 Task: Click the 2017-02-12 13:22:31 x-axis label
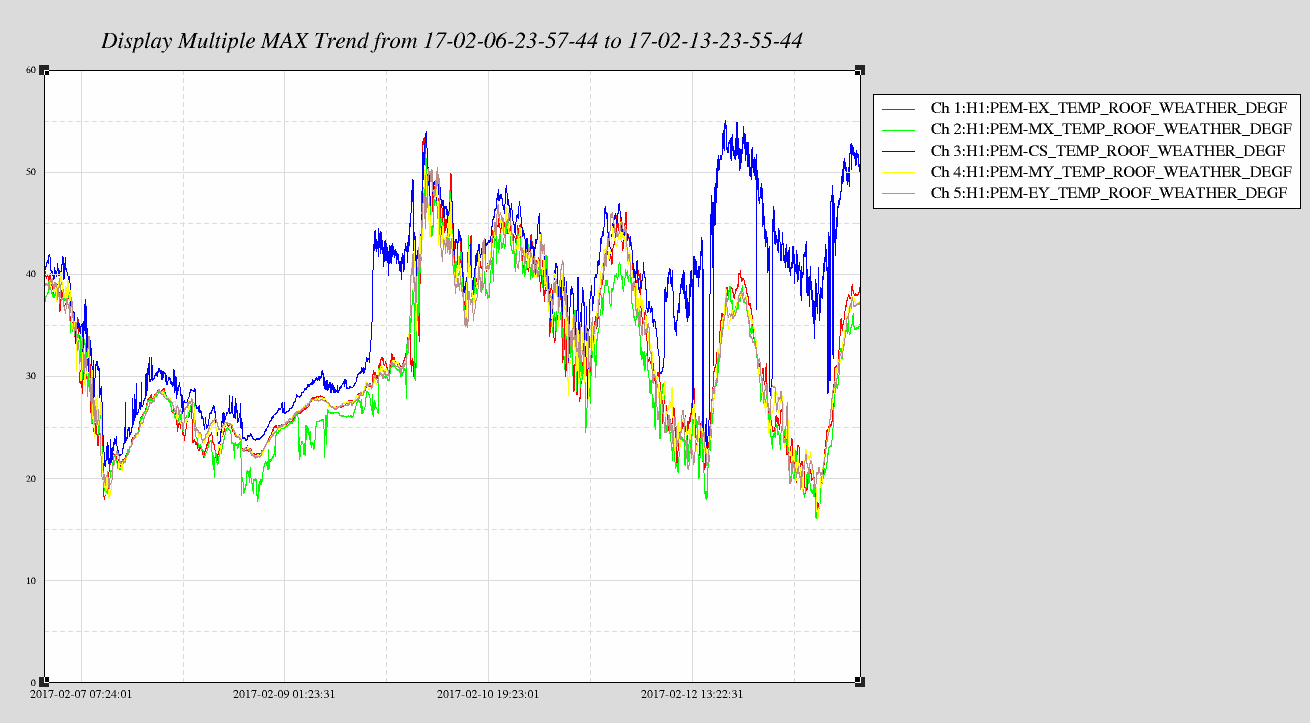[692, 693]
